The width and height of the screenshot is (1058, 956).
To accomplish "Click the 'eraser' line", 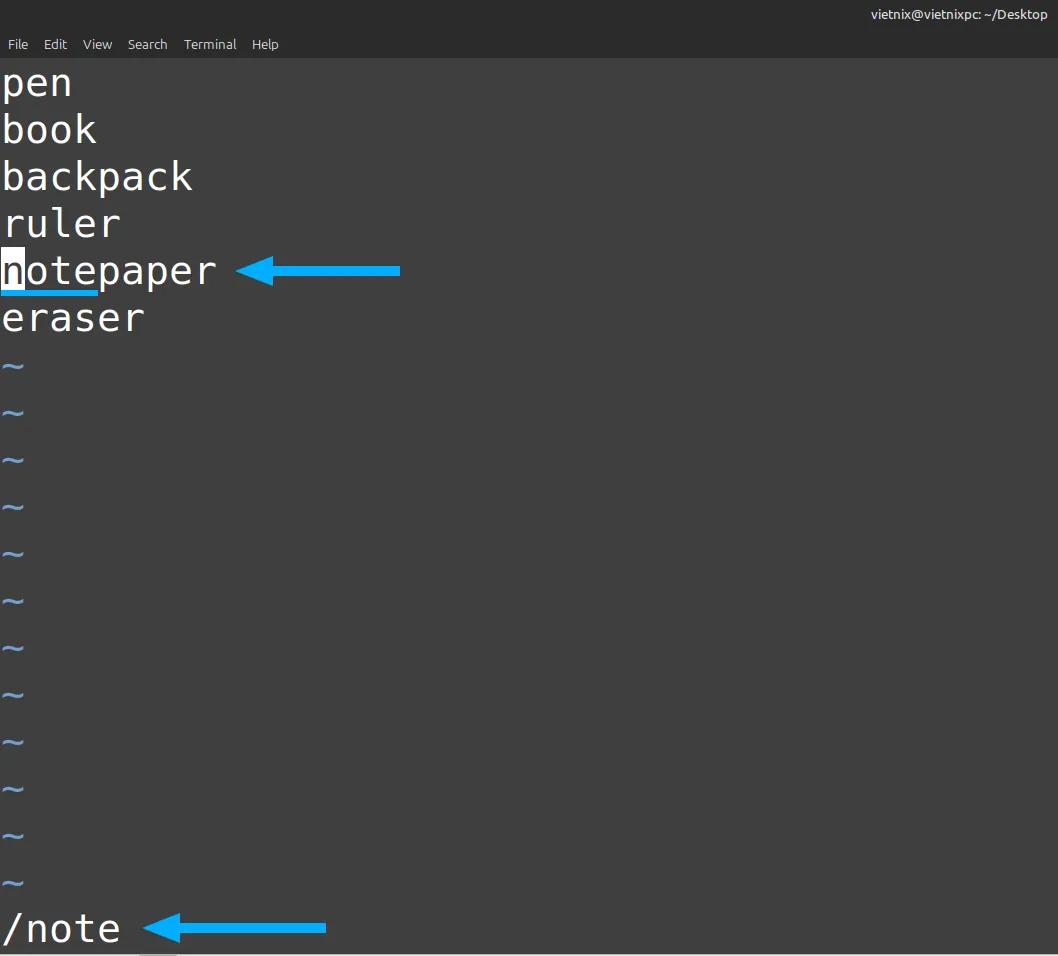I will (x=73, y=318).
